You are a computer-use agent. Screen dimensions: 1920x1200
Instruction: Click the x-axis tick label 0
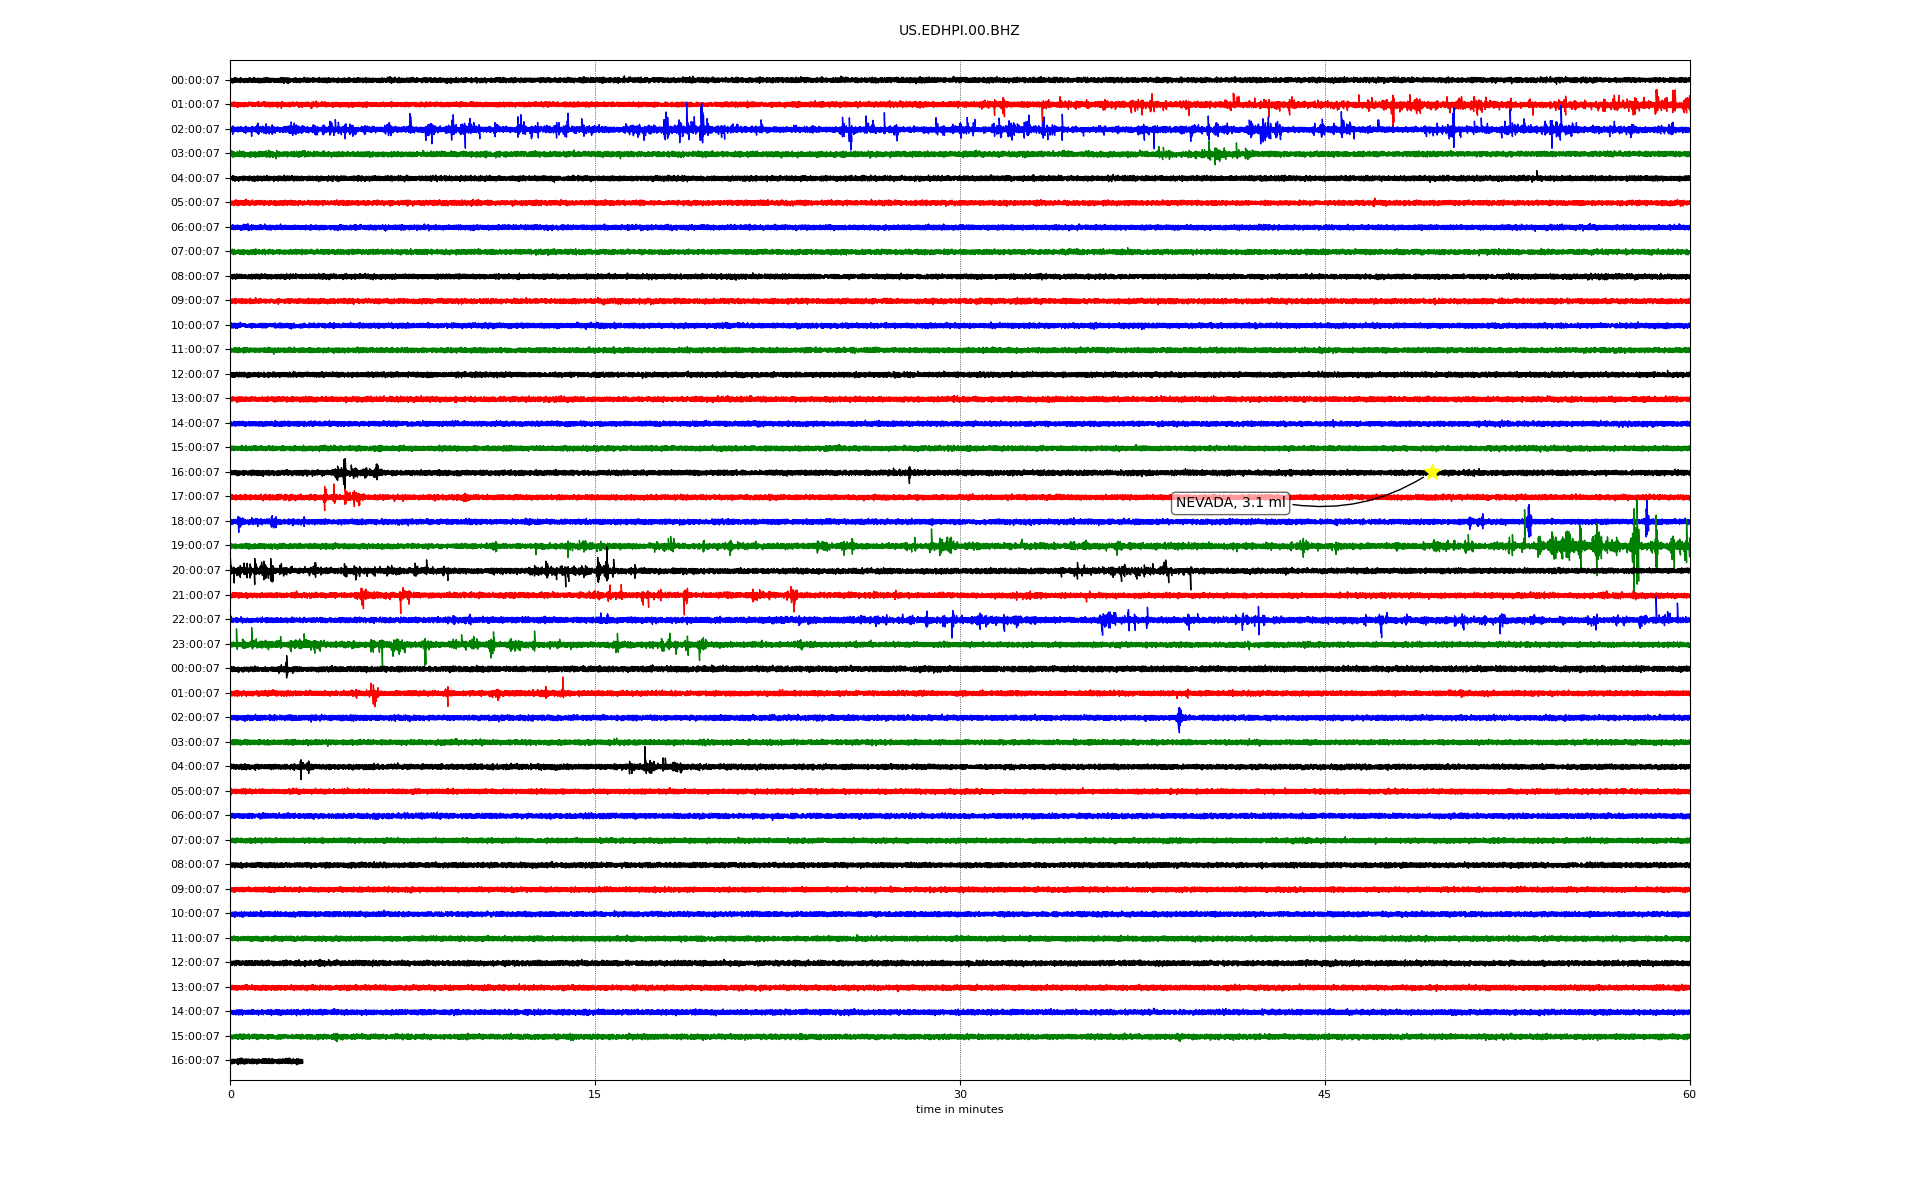[x=231, y=1094]
